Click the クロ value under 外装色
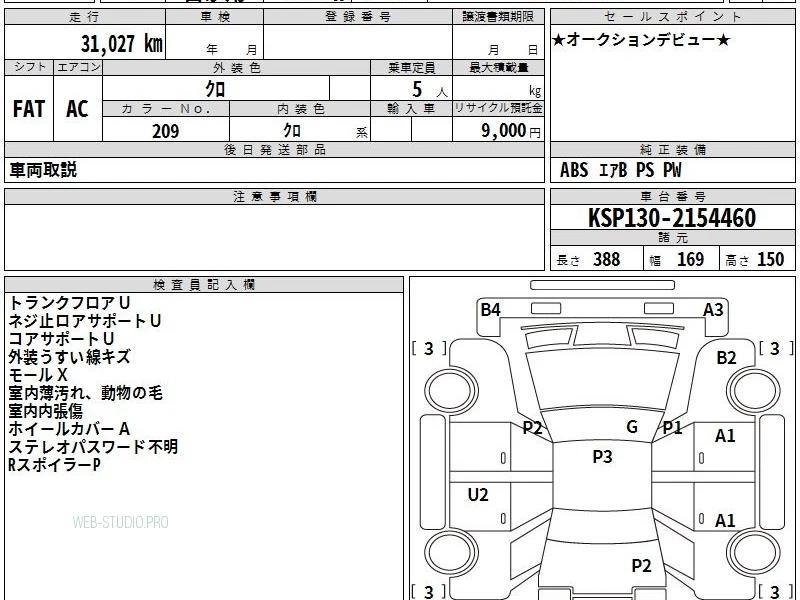The image size is (800, 600). tap(215, 89)
